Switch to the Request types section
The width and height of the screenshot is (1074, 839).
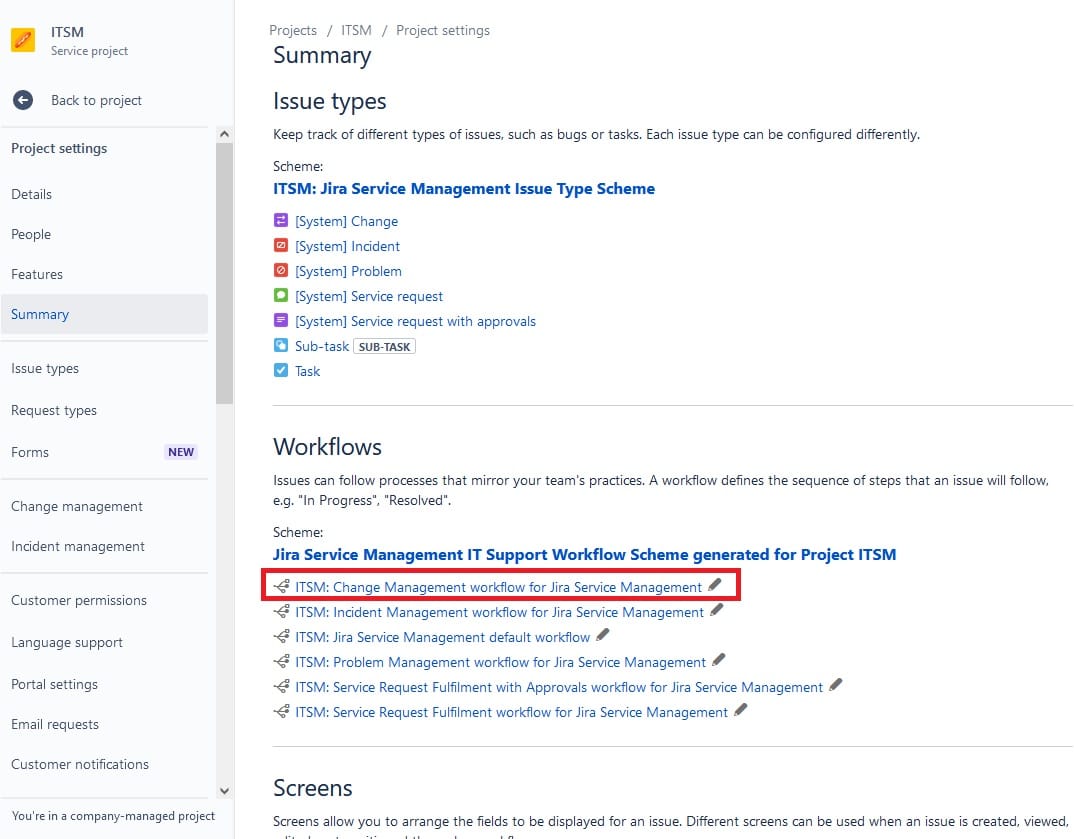(53, 410)
